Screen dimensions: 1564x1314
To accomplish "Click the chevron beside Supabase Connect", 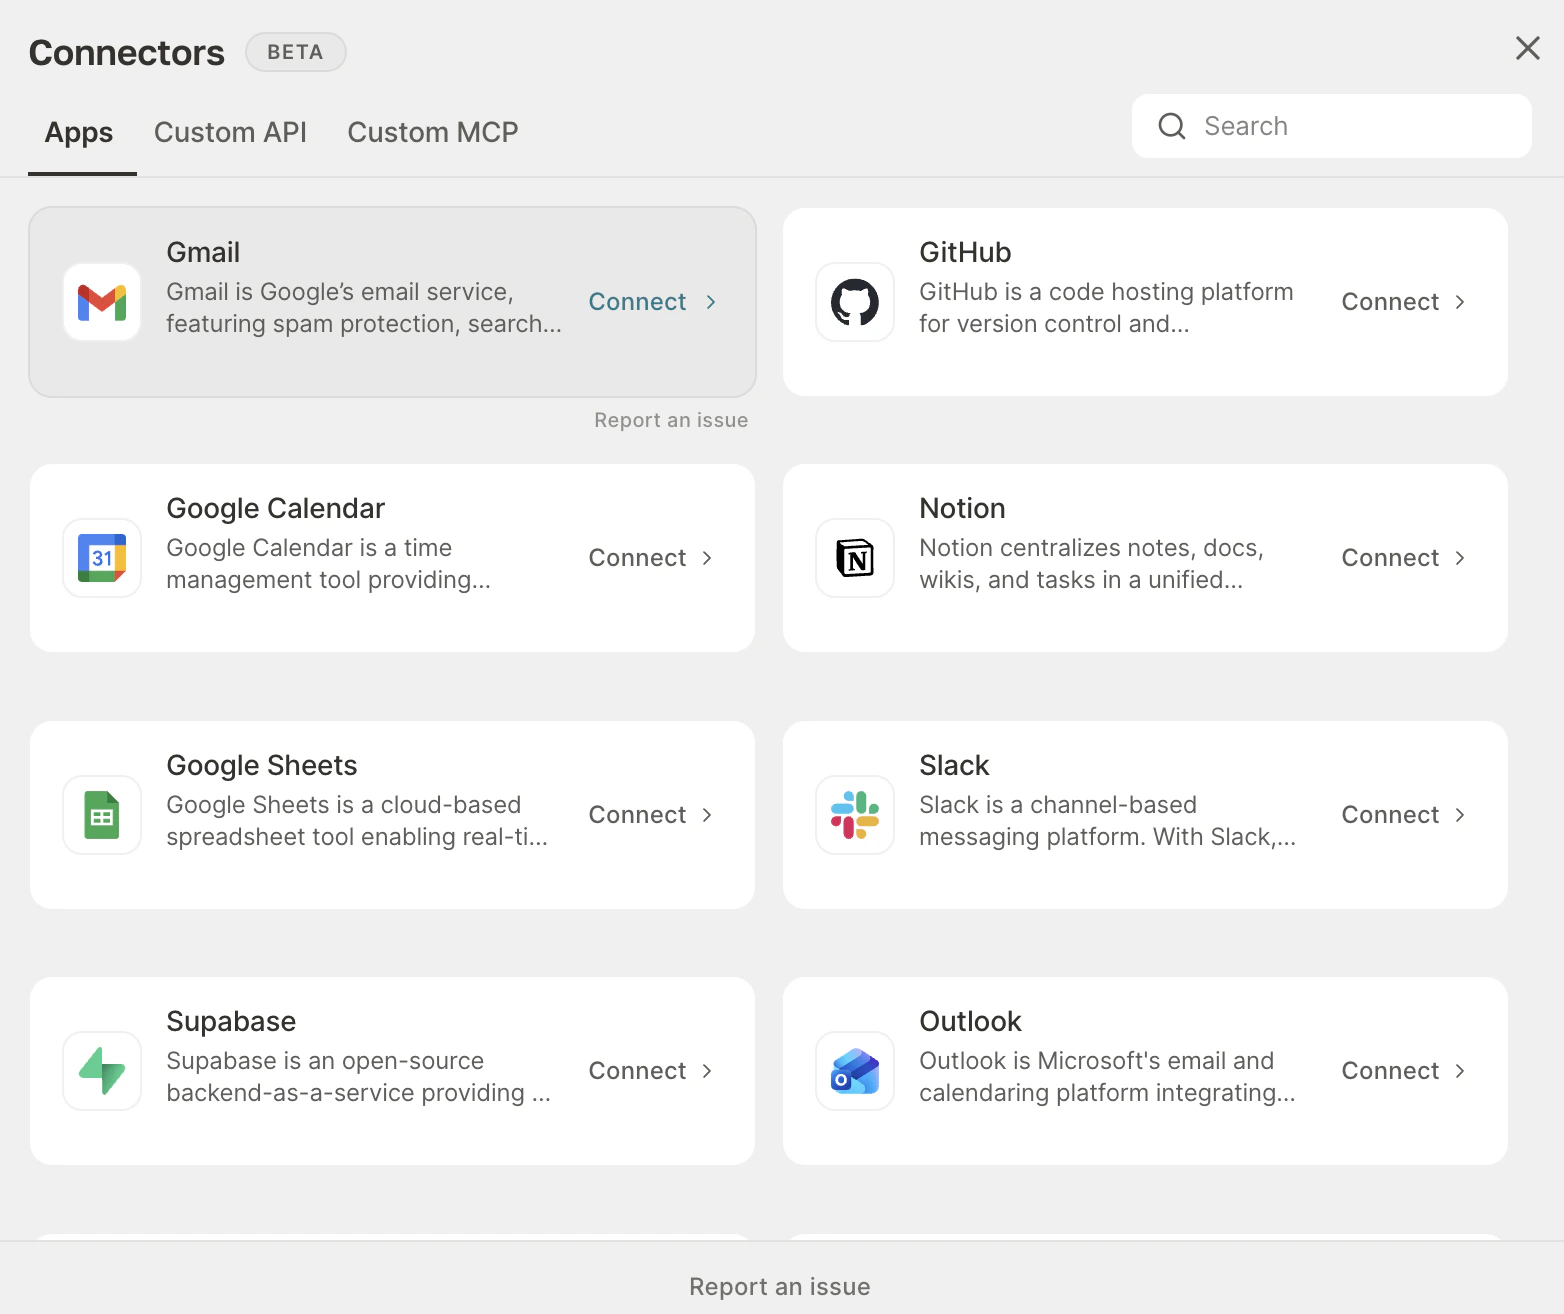I will point(707,1071).
